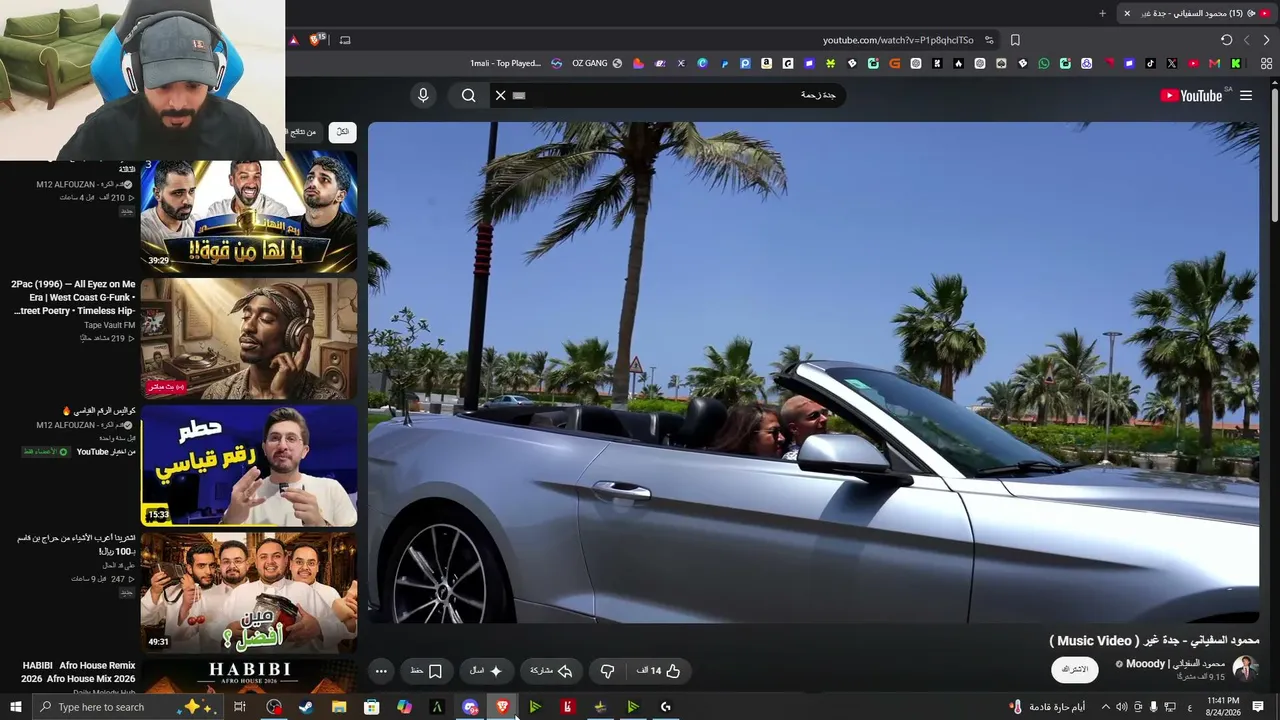1280x720 pixels.
Task: Open the YouTube guide hamburger menu
Action: pos(1246,96)
